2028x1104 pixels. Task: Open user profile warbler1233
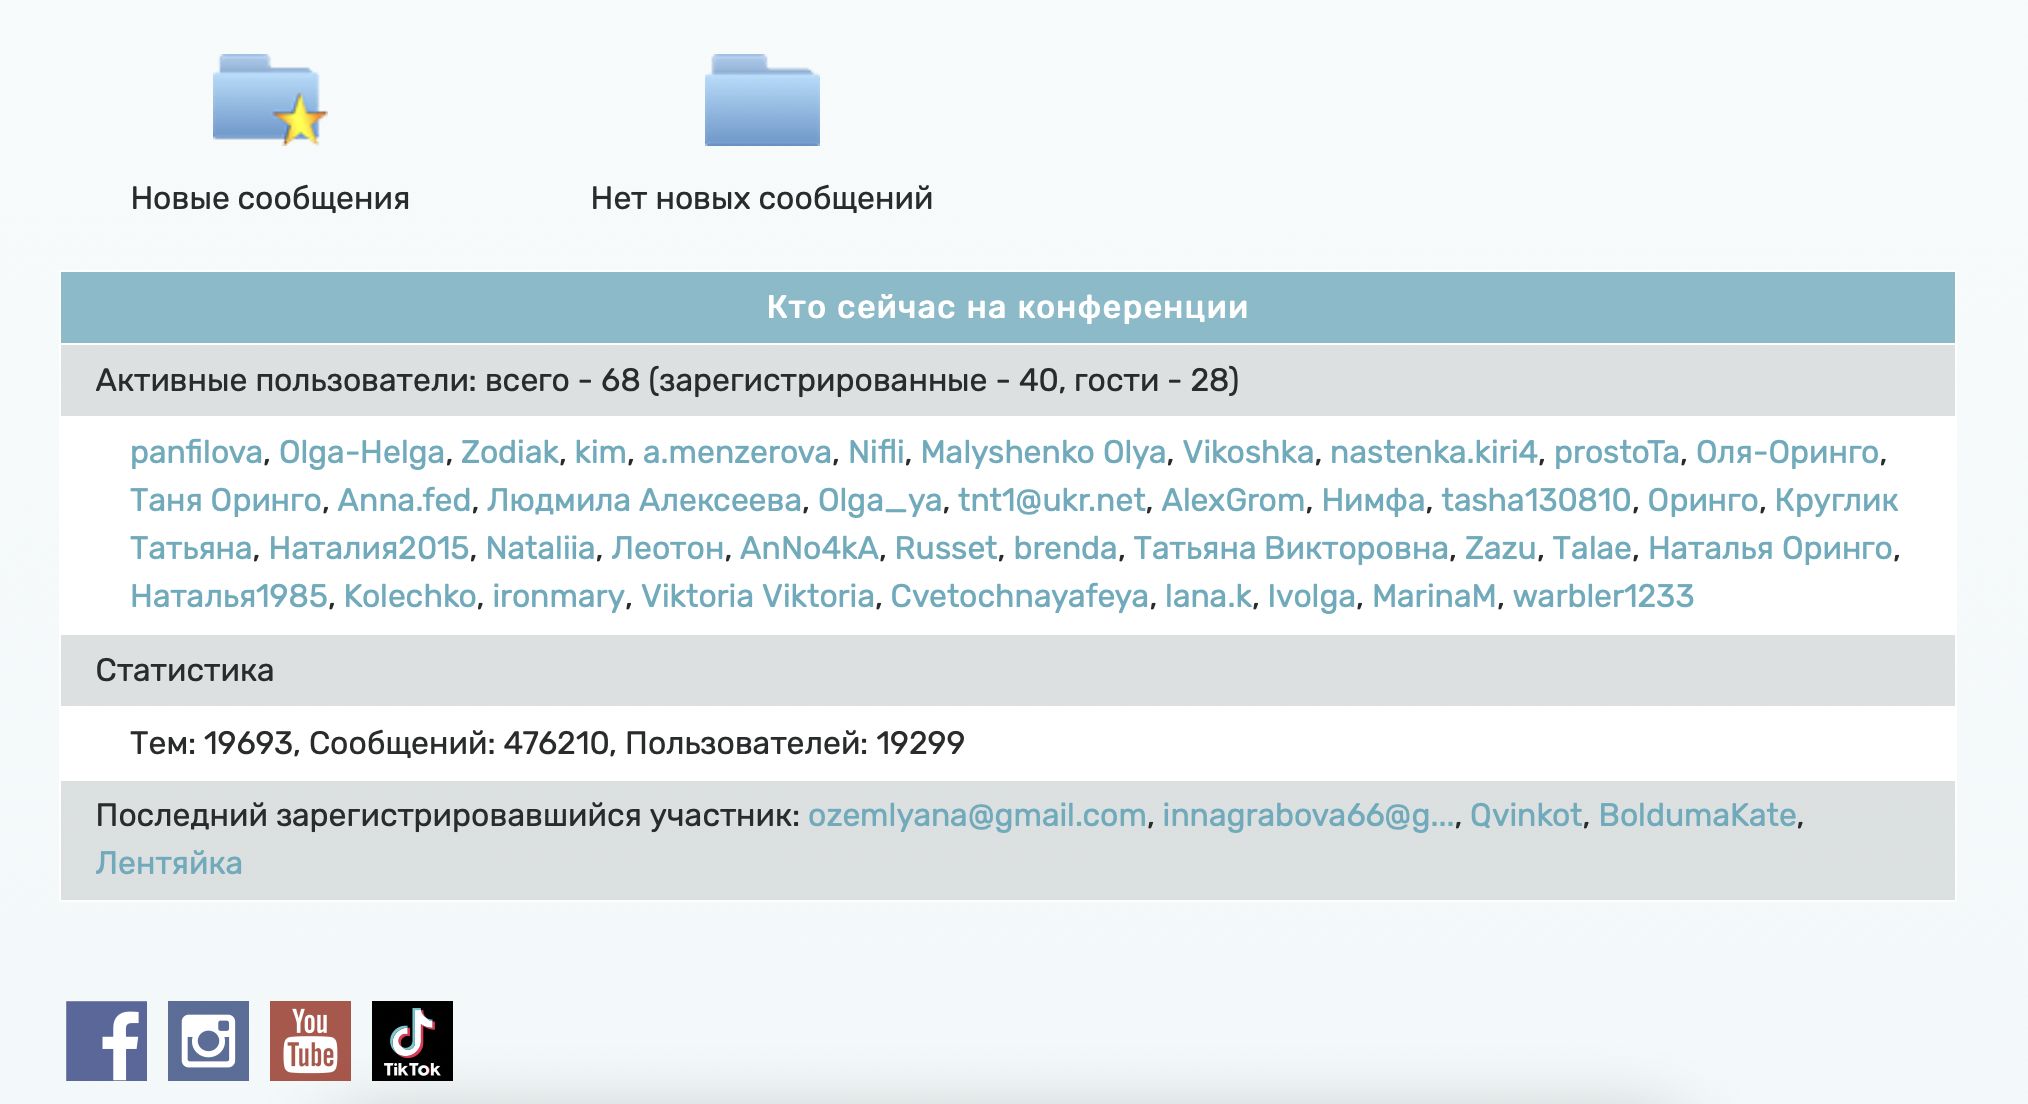point(1603,596)
